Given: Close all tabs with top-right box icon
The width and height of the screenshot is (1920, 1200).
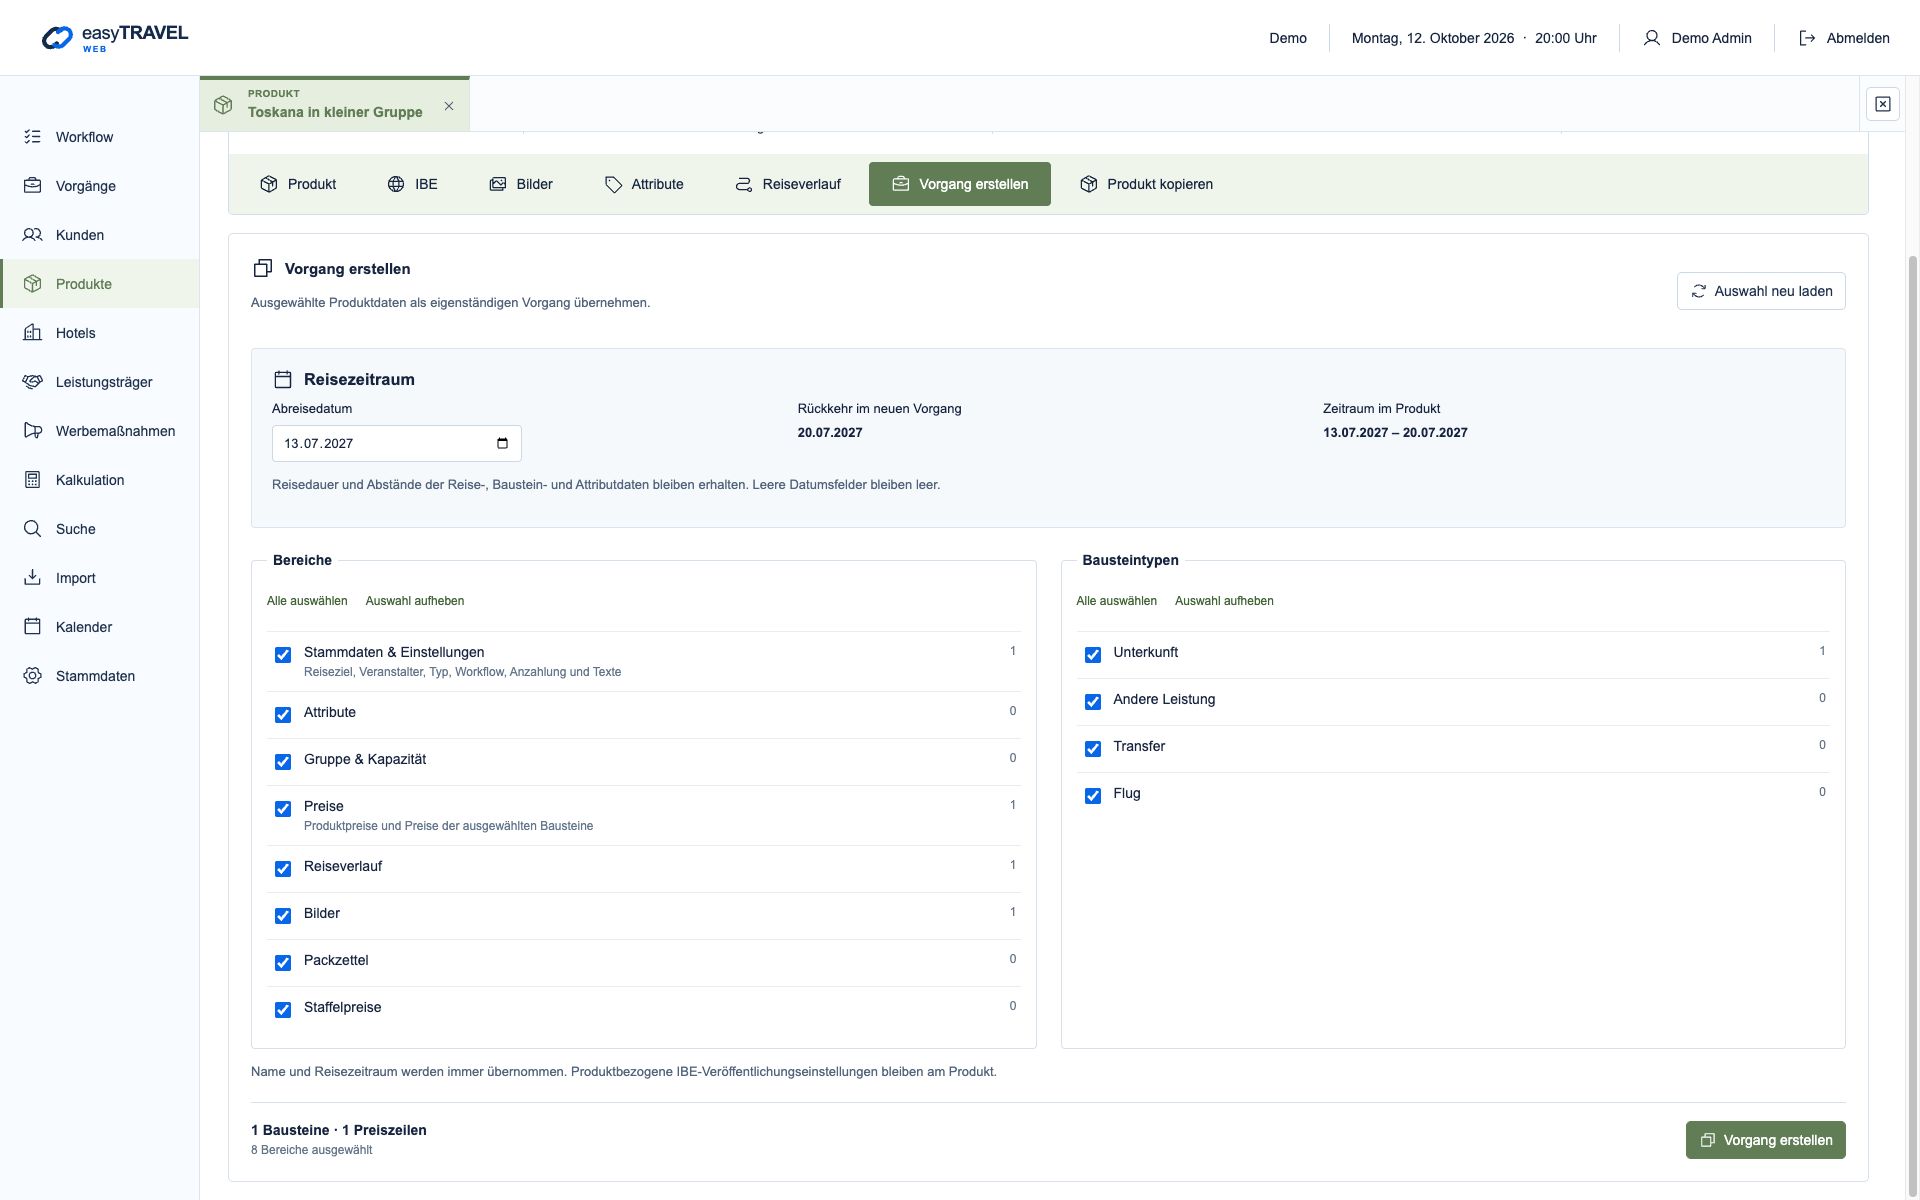Looking at the screenshot, I should click(1882, 104).
